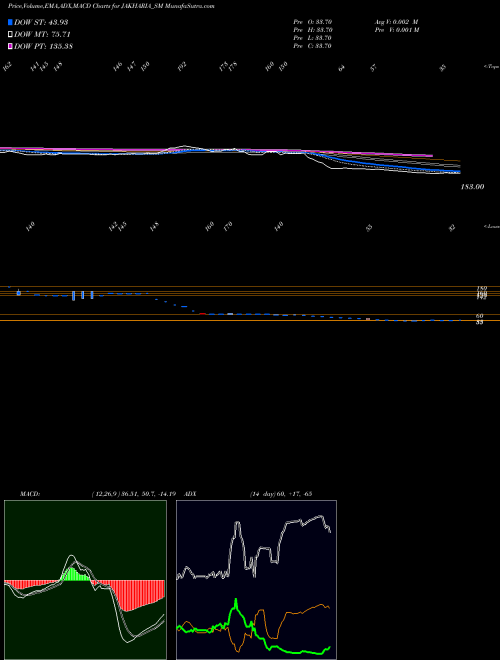Click the 173 top label
This screenshot has height=660, width=500.
click(x=223, y=66)
